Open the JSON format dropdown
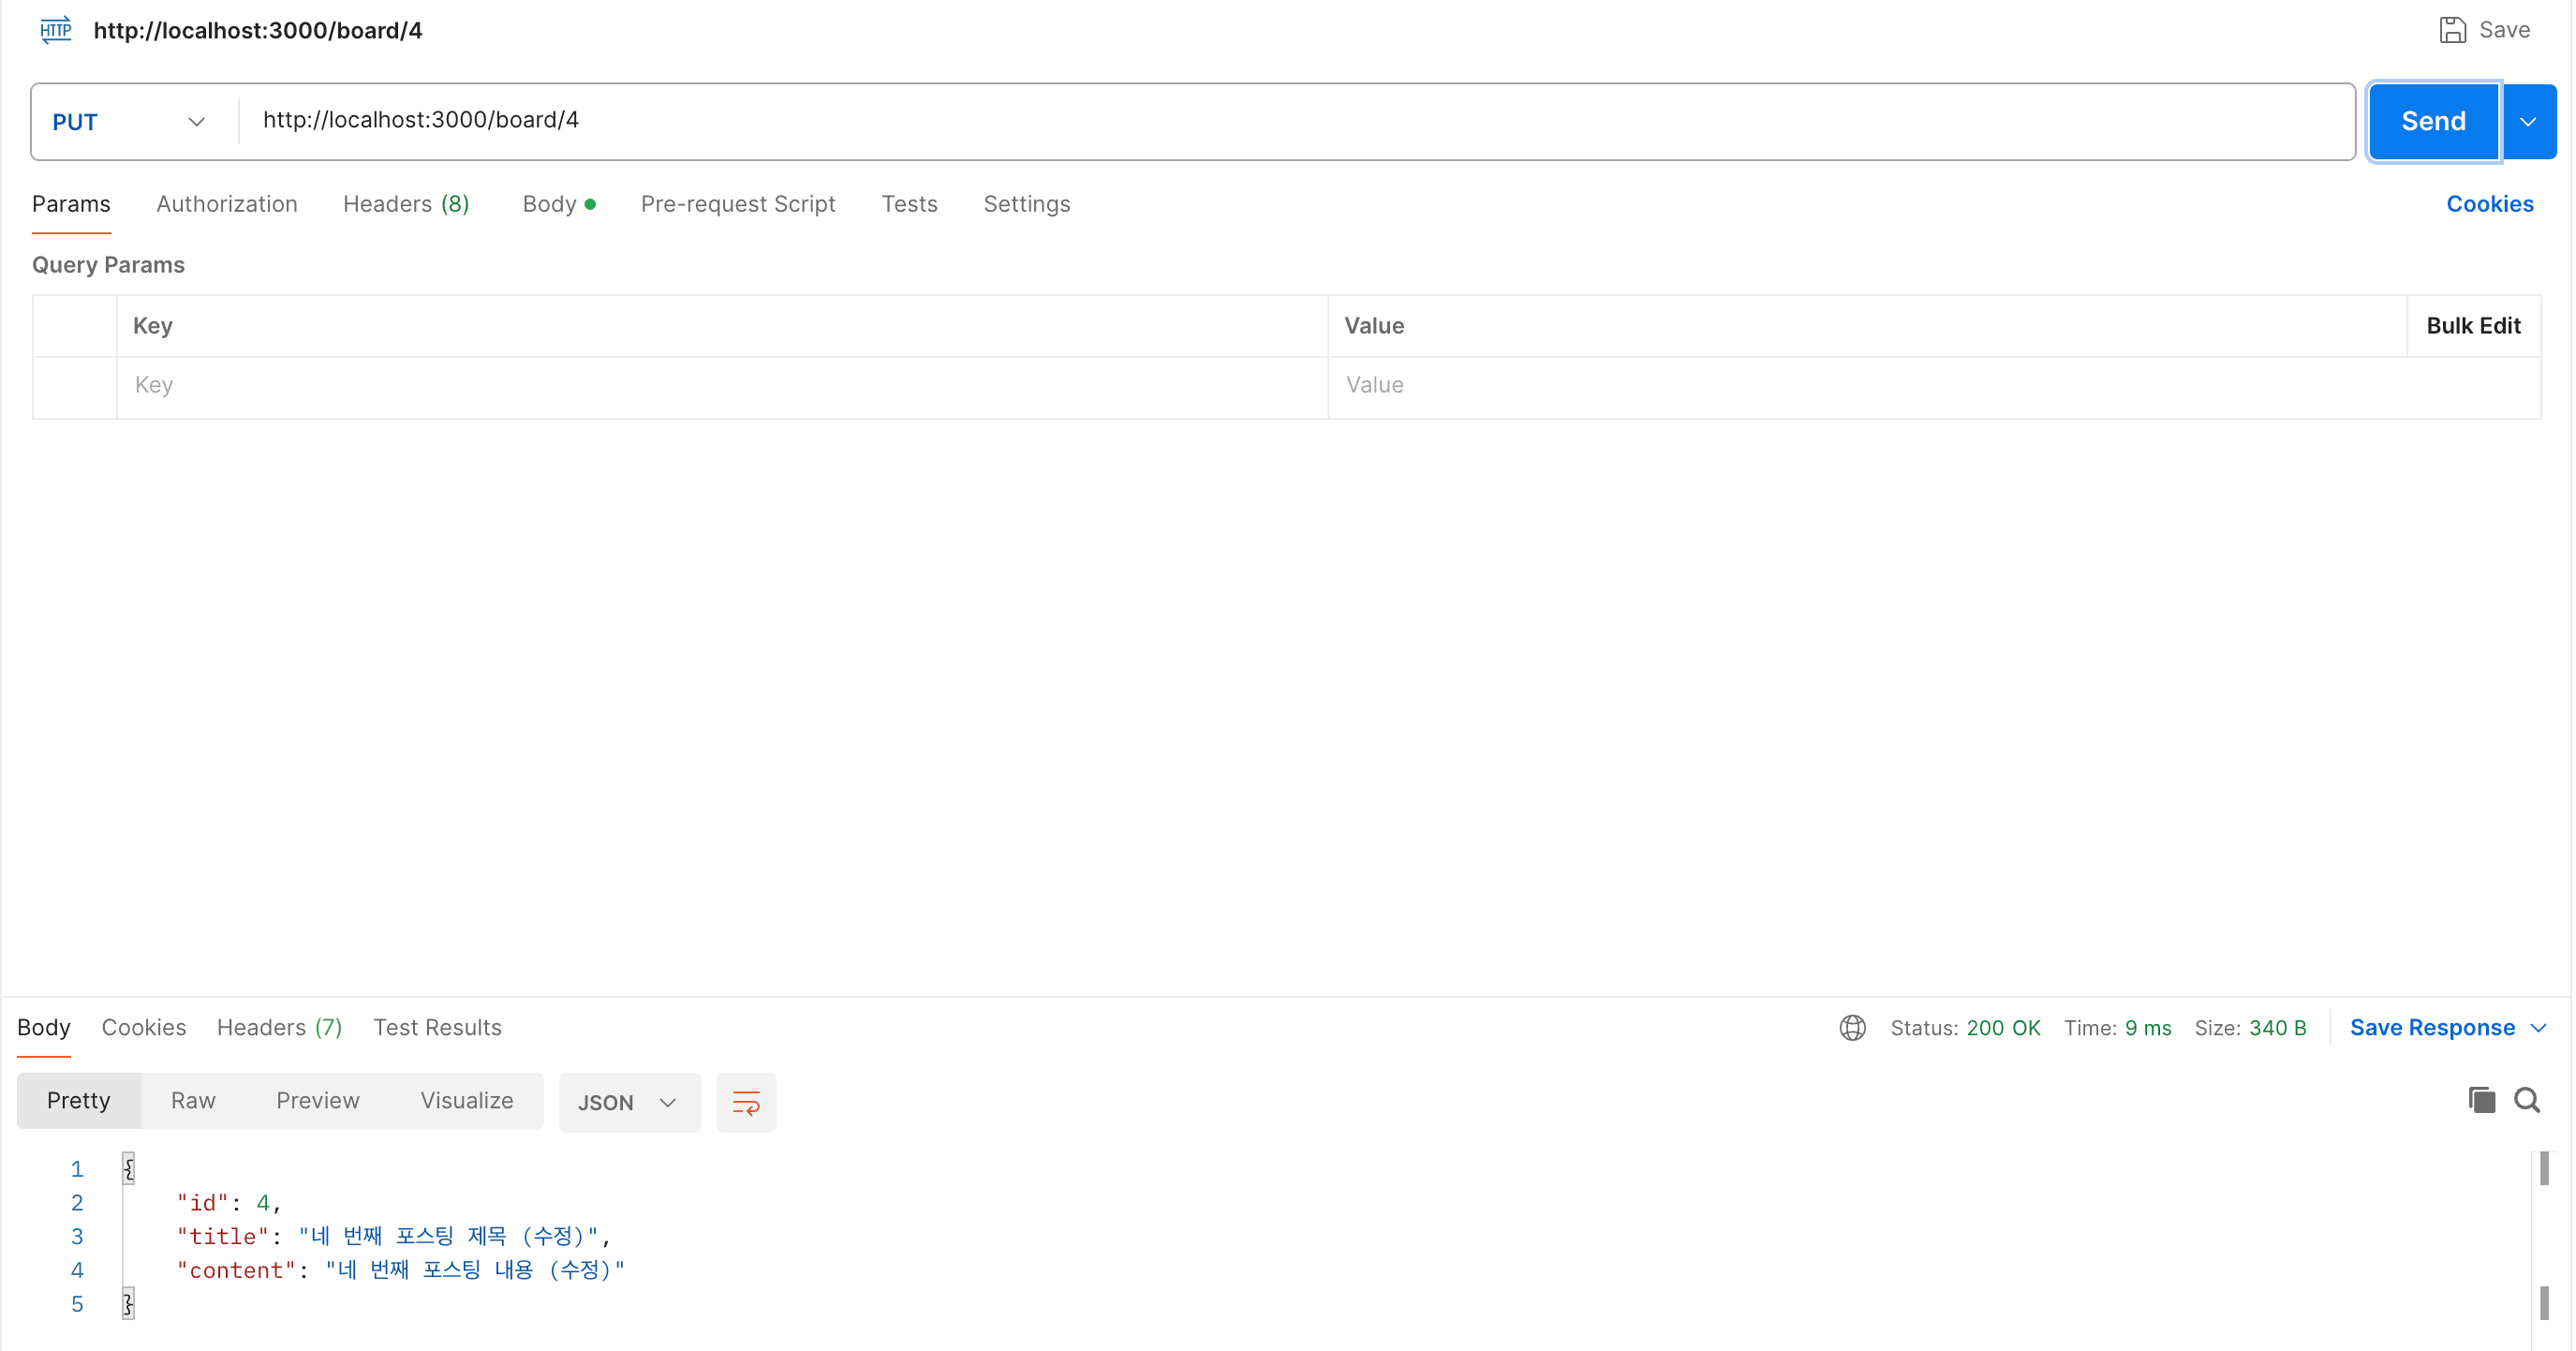Image resolution: width=2576 pixels, height=1351 pixels. coord(629,1102)
